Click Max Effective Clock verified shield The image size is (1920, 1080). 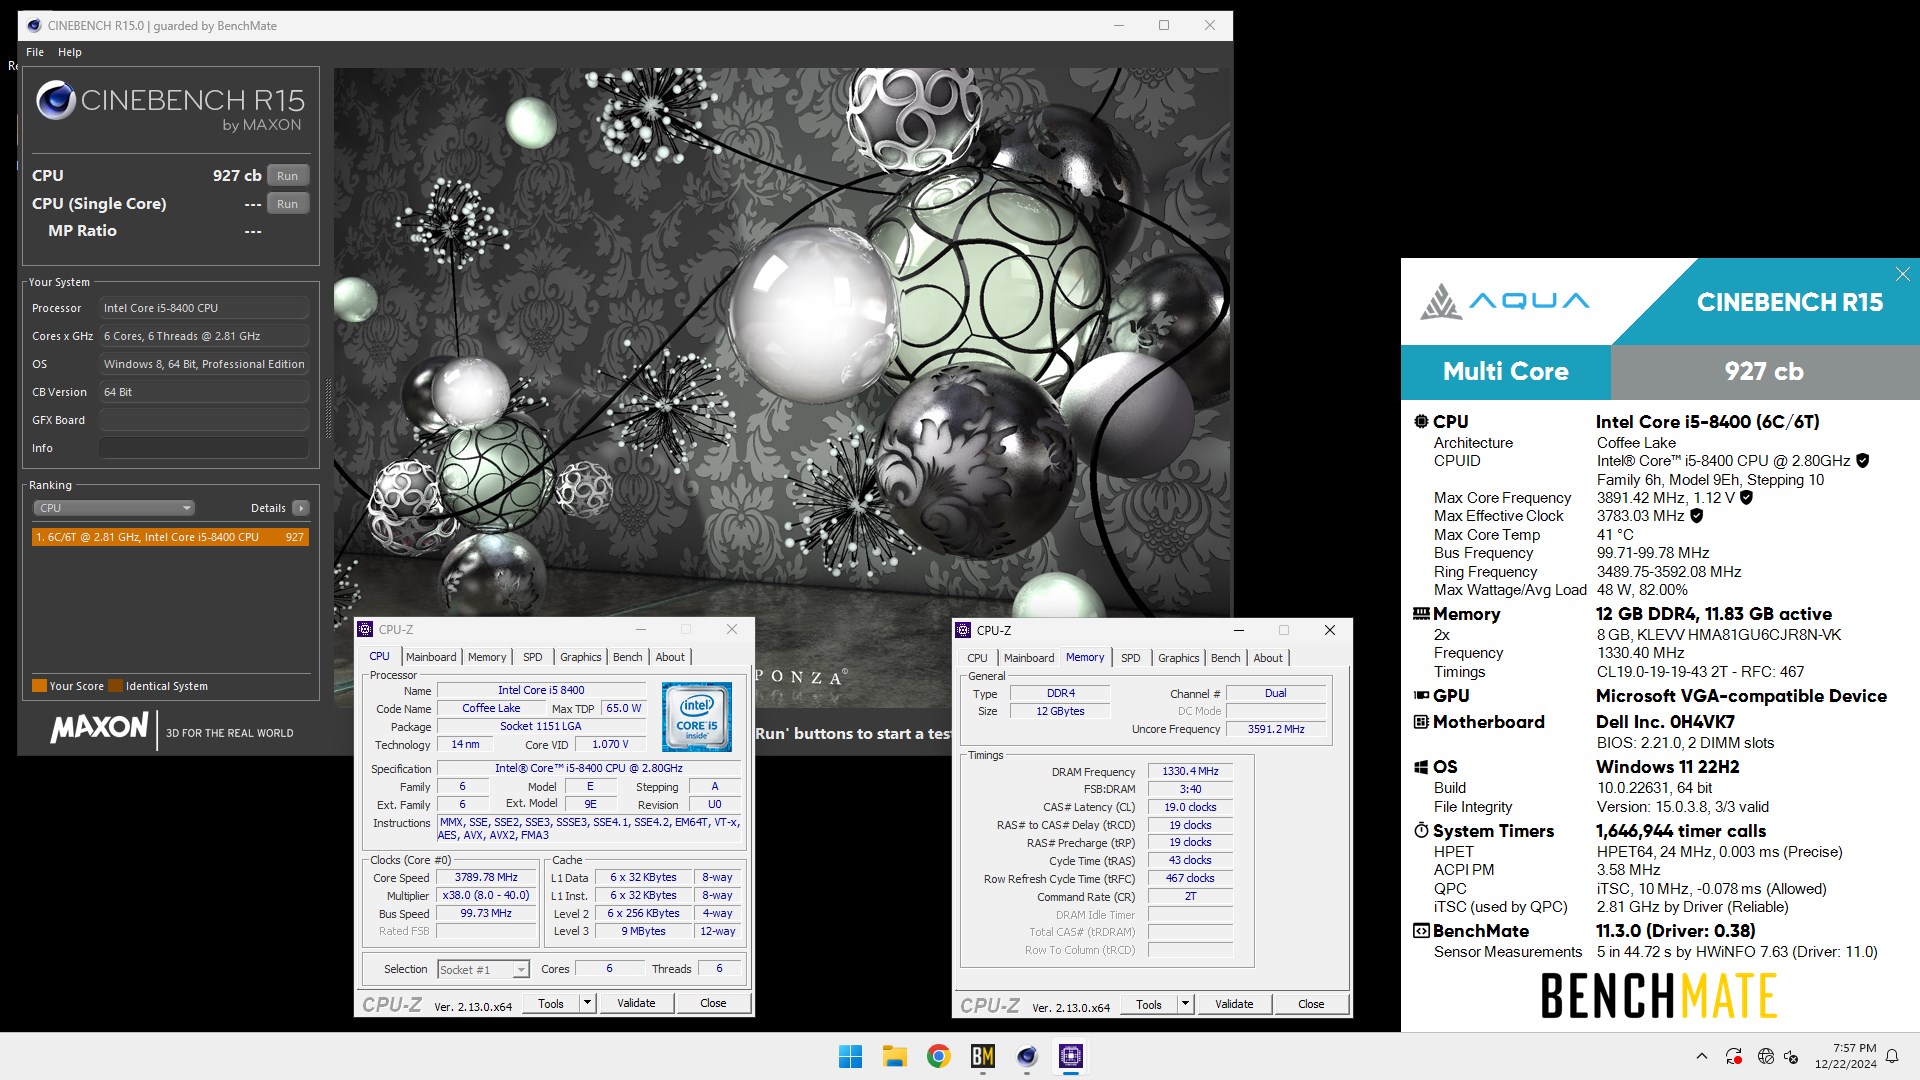coord(1697,516)
